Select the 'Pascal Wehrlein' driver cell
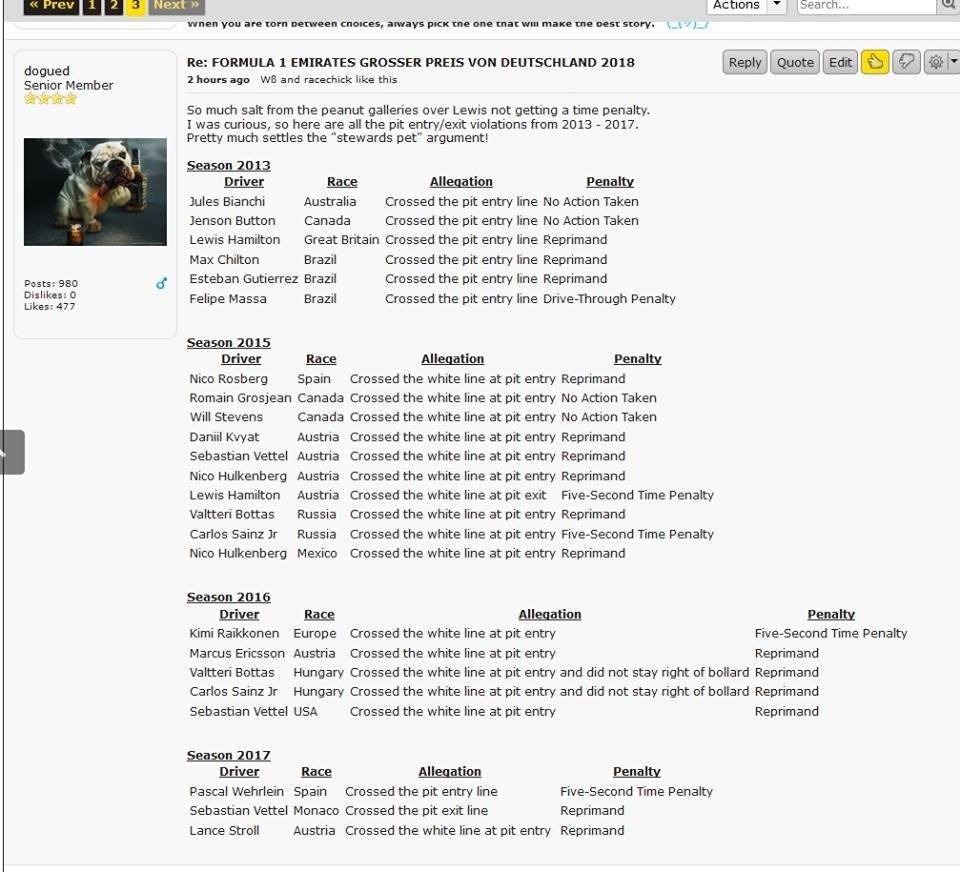The width and height of the screenshot is (960, 872). point(236,791)
